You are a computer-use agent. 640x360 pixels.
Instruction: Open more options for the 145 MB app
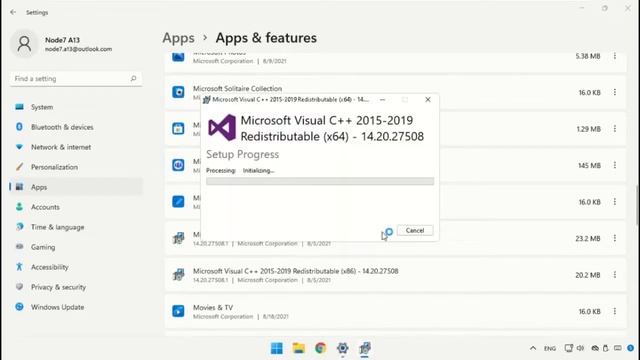click(x=615, y=165)
